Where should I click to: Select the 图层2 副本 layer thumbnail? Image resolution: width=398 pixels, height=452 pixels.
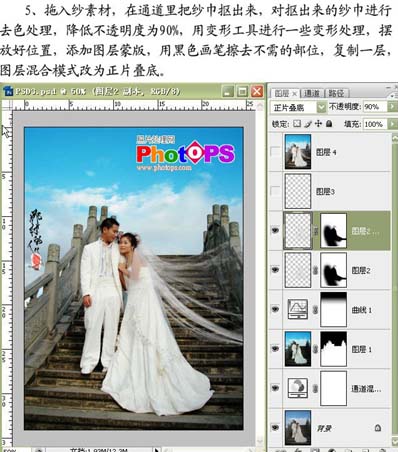(x=298, y=231)
